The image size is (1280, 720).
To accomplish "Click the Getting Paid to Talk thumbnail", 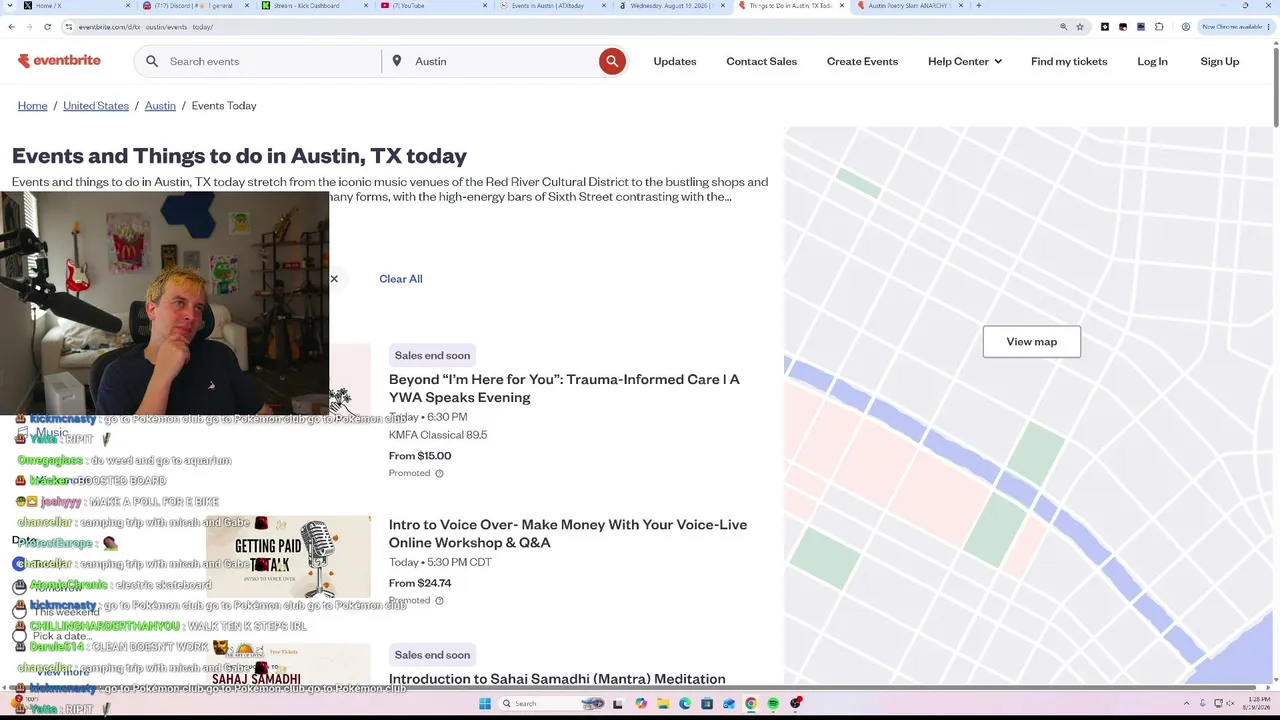I will 288,557.
